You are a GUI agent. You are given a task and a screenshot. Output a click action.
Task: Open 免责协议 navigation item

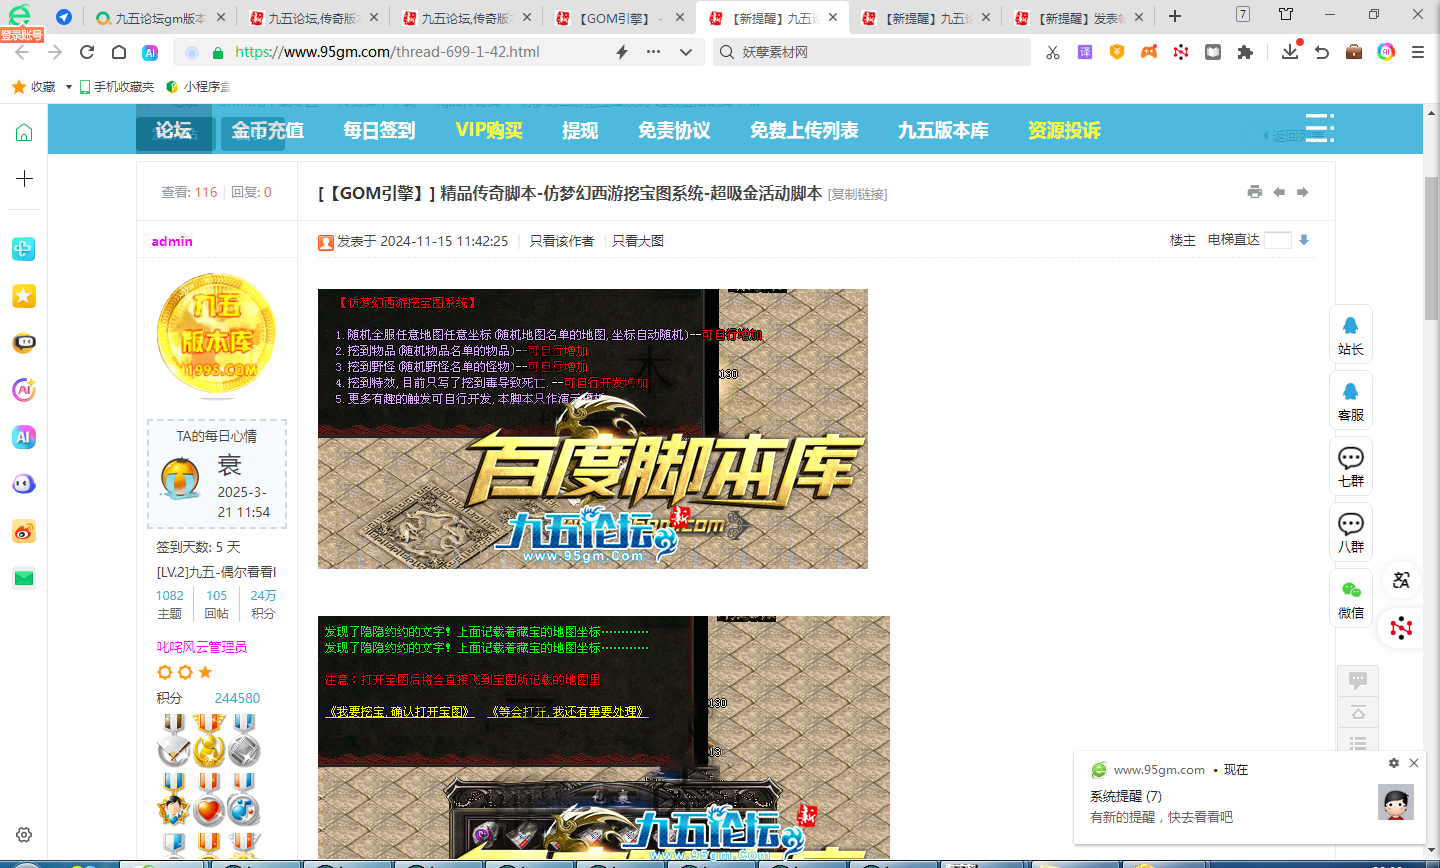[x=674, y=130]
